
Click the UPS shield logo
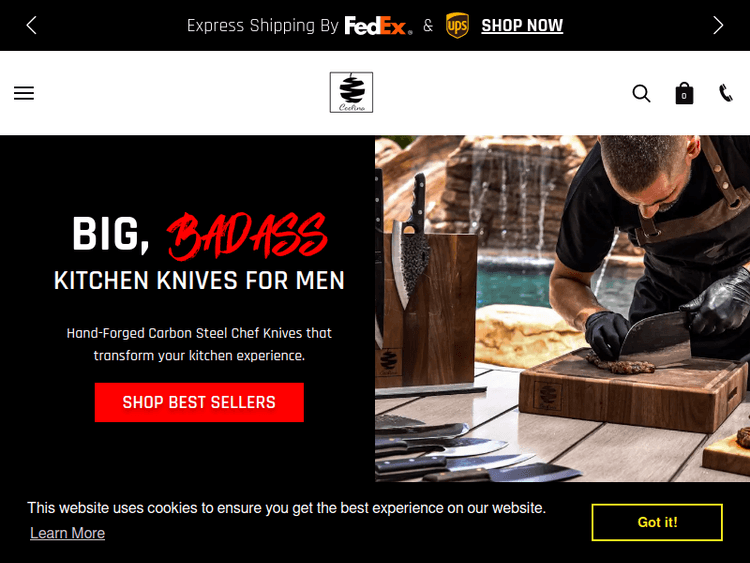[457, 25]
